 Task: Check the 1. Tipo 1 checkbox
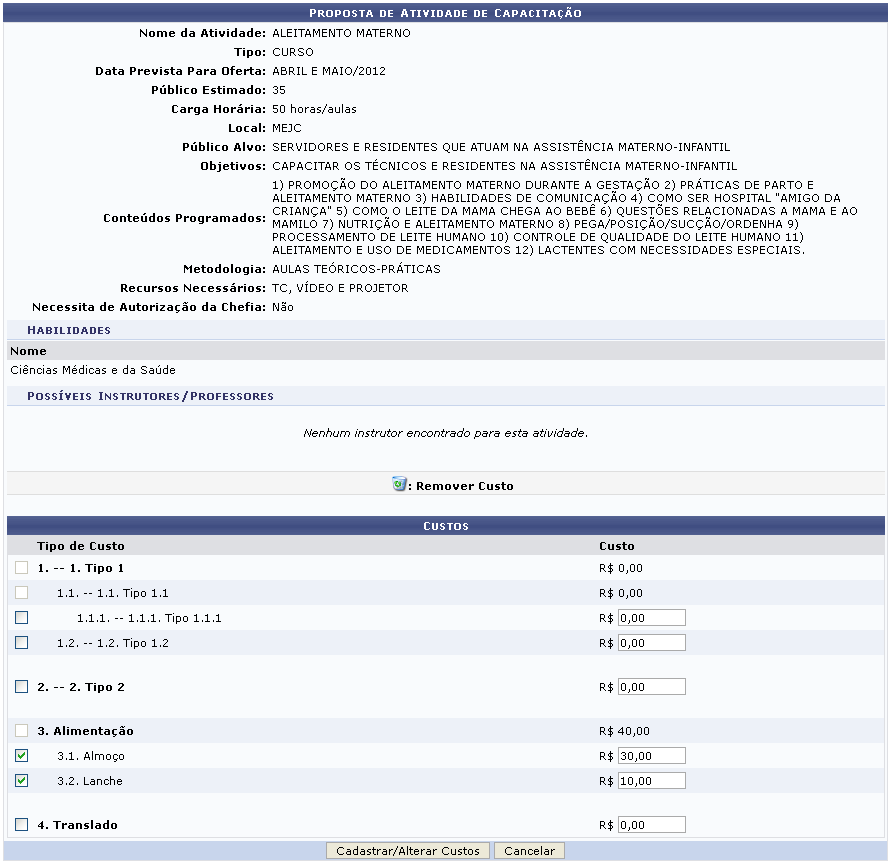pos(22,568)
